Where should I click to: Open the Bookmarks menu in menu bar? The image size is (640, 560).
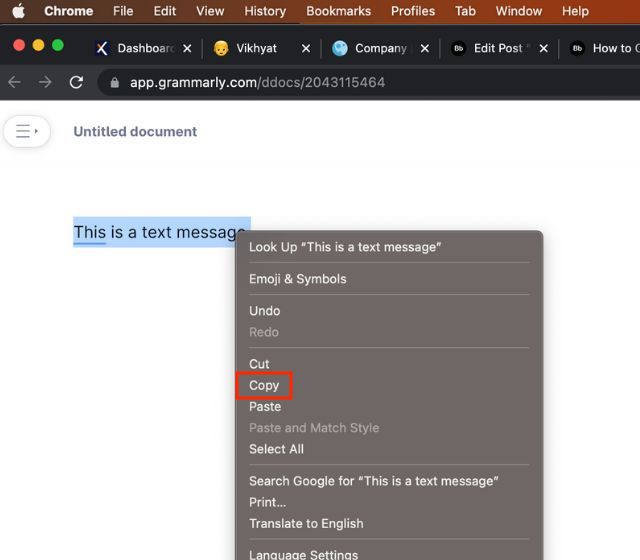338,11
